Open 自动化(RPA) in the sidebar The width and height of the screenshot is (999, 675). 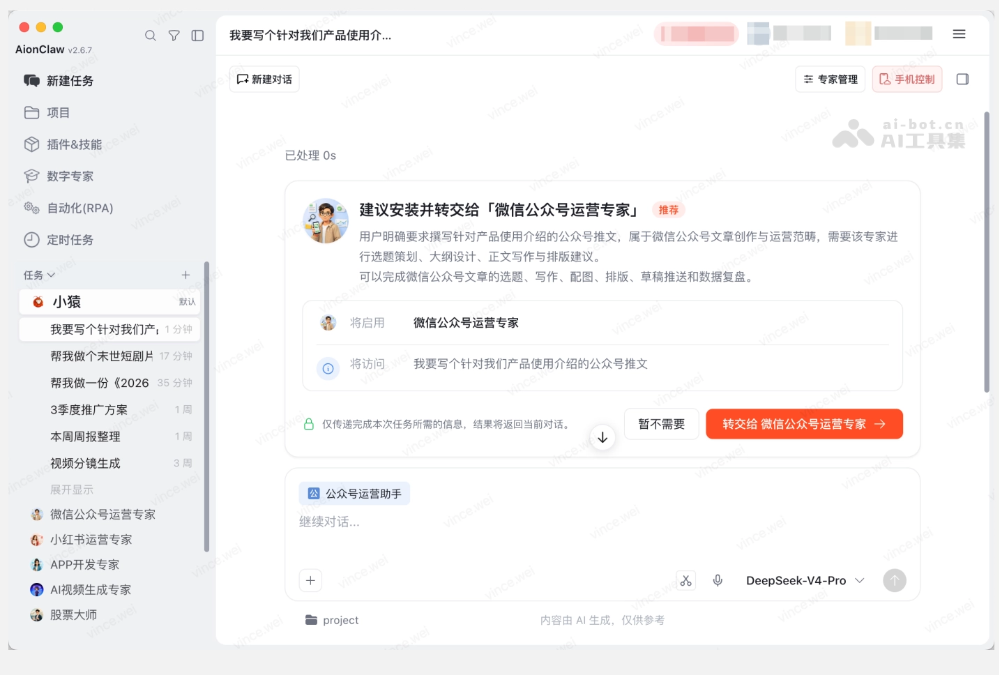point(68,208)
